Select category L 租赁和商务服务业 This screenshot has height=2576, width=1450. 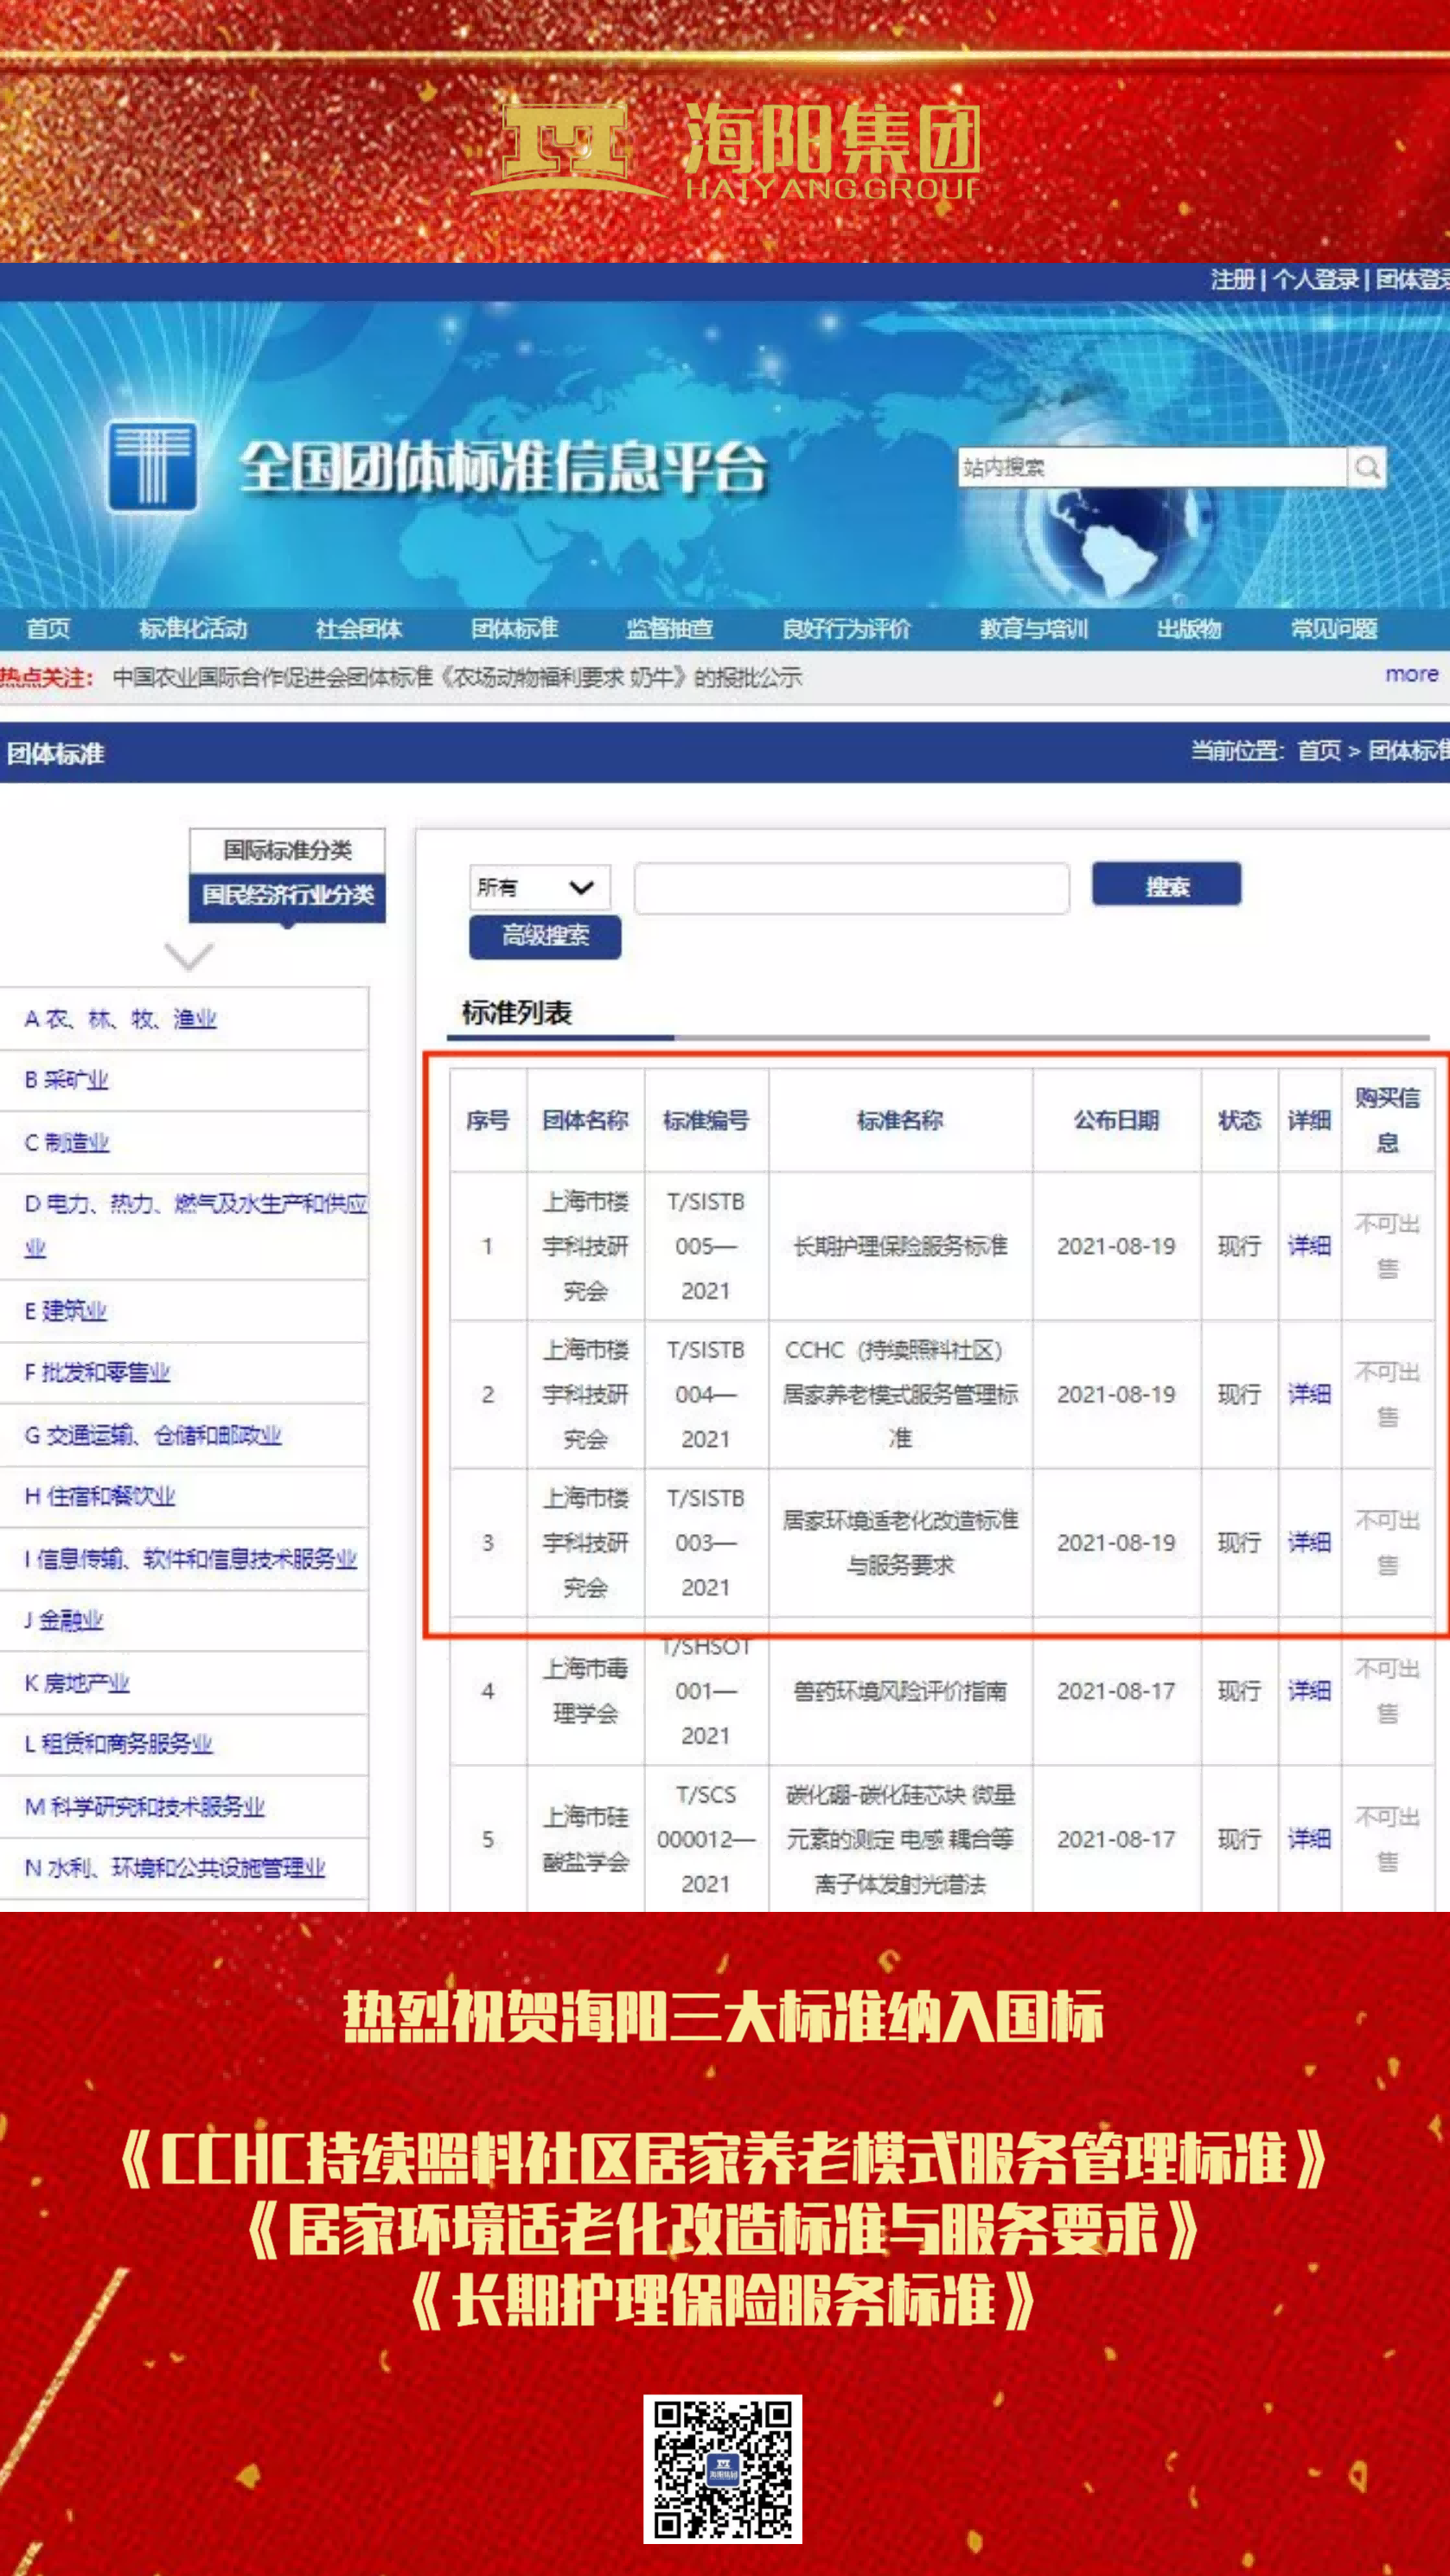point(118,1744)
